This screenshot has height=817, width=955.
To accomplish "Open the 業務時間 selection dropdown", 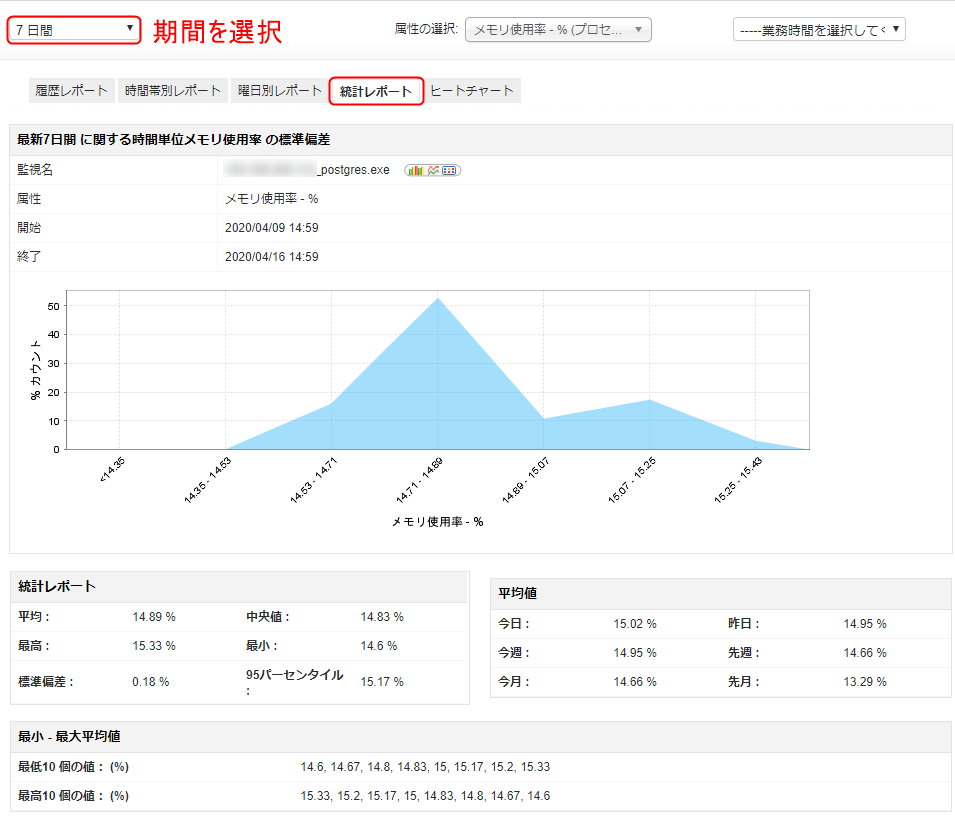I will (x=818, y=30).
